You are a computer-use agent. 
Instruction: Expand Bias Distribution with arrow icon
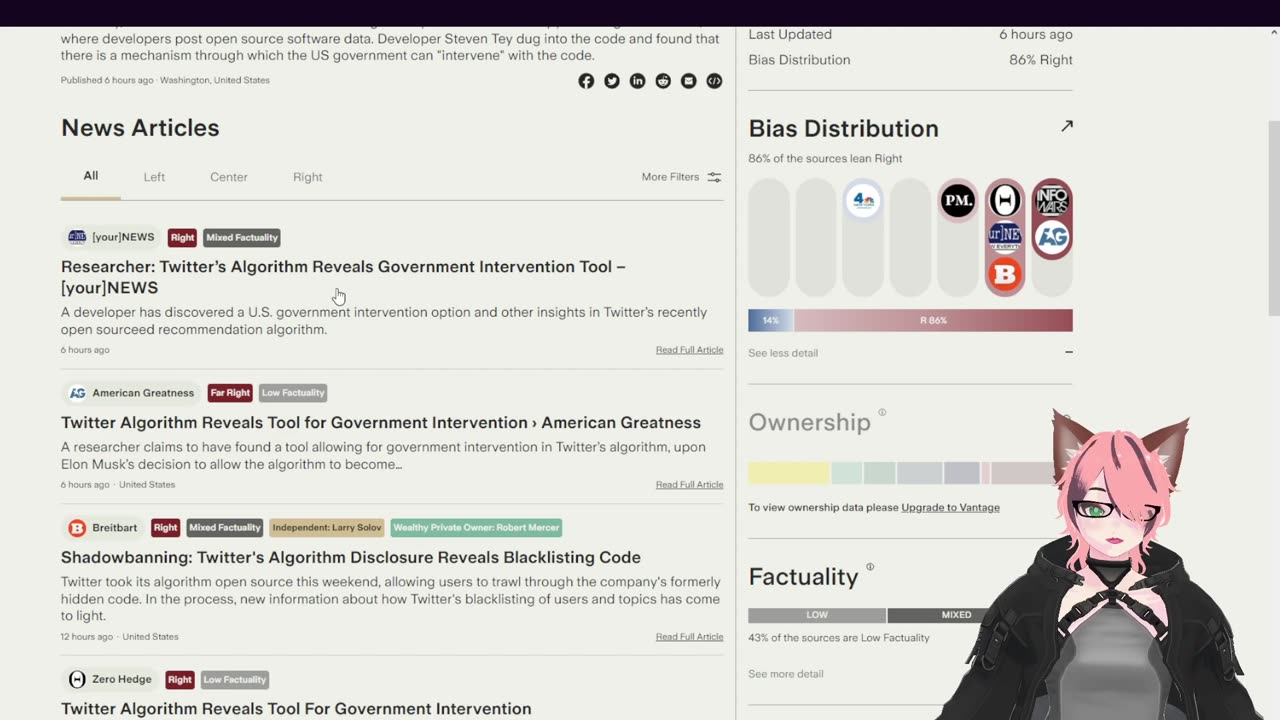(x=1067, y=126)
